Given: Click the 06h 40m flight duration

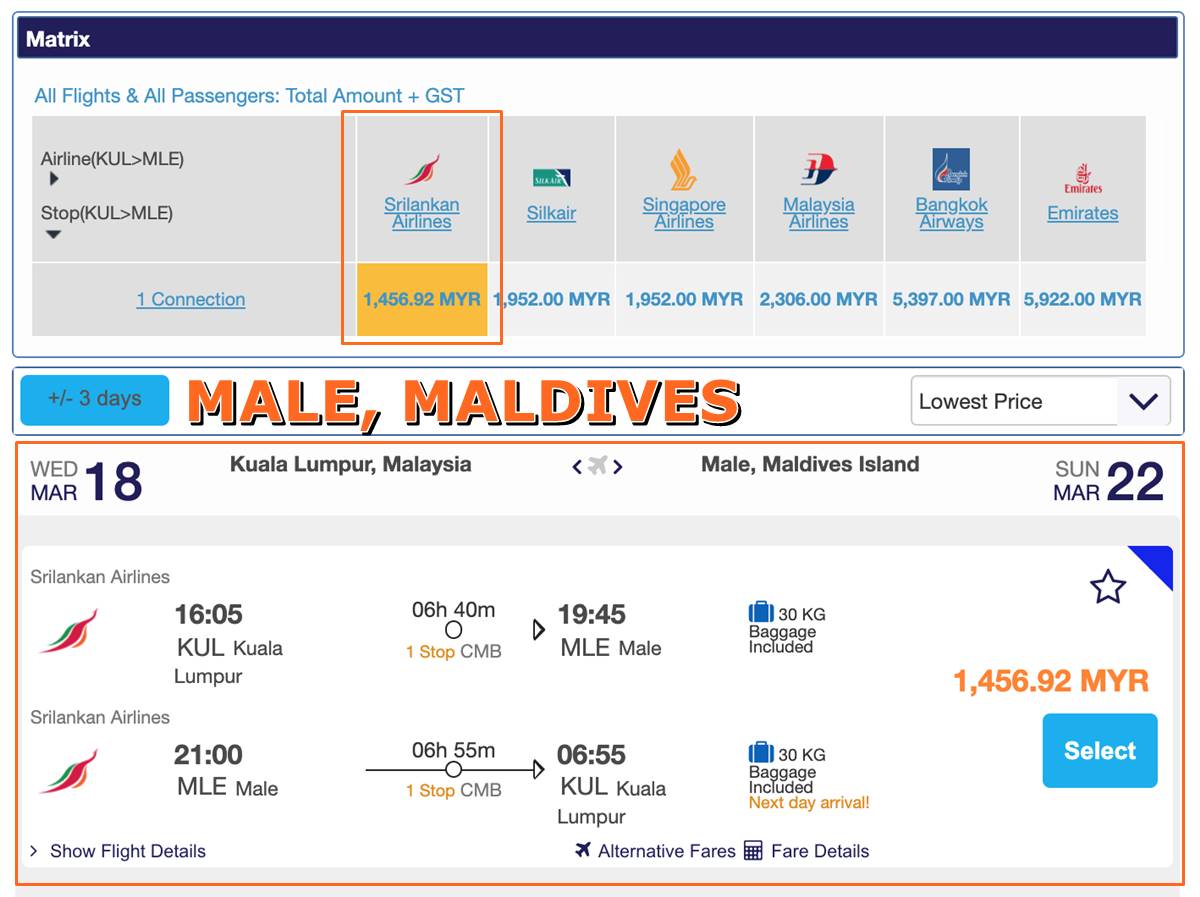Looking at the screenshot, I should pos(453,610).
